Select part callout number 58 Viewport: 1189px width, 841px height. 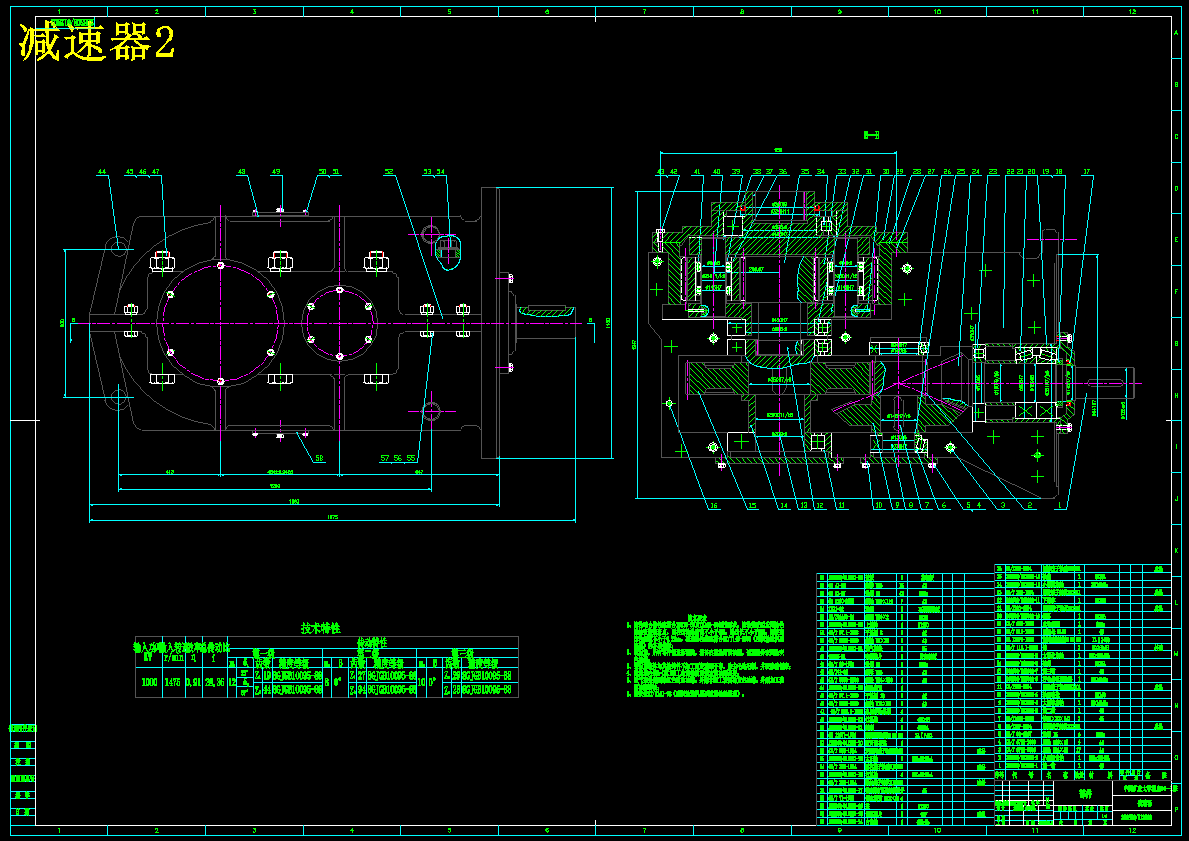click(319, 458)
